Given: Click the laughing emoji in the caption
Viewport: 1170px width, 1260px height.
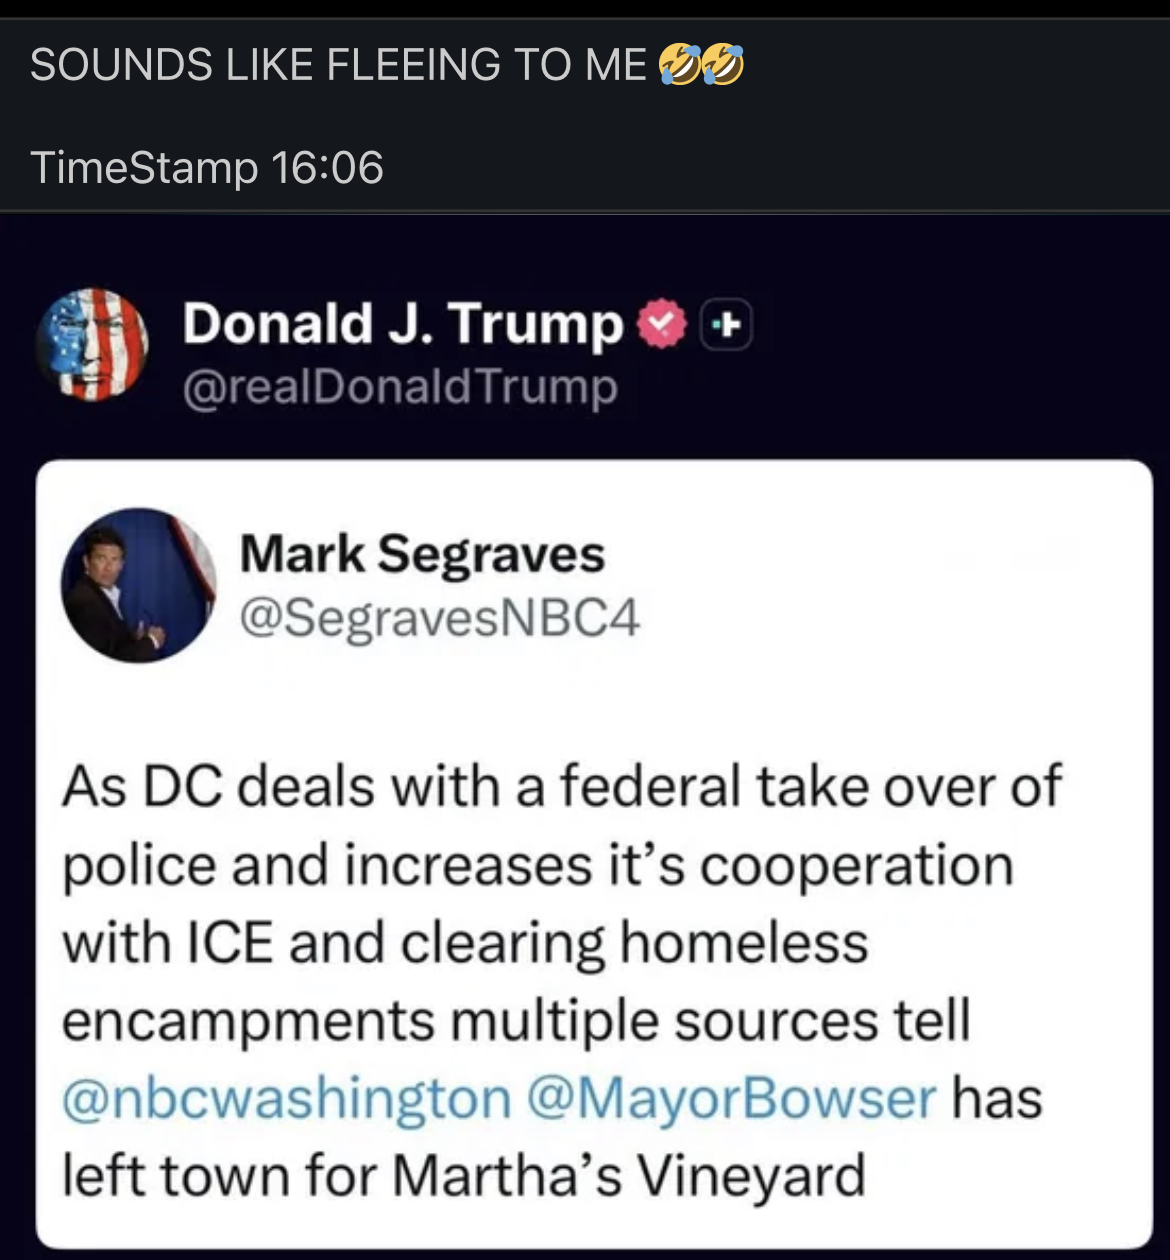Looking at the screenshot, I should coord(678,62).
